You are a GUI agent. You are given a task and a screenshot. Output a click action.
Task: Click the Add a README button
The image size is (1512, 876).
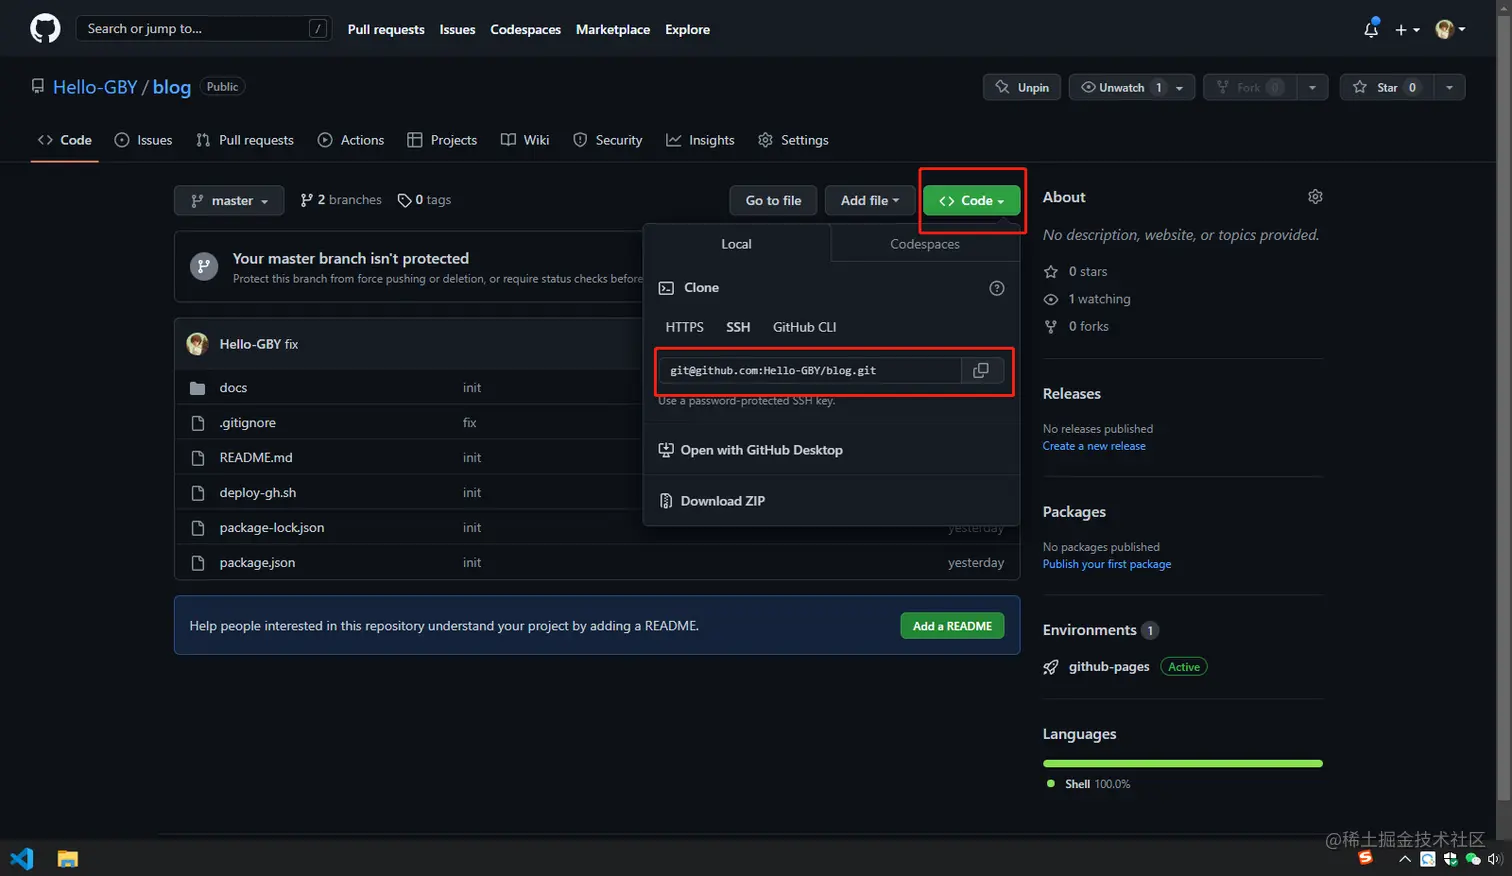click(952, 626)
